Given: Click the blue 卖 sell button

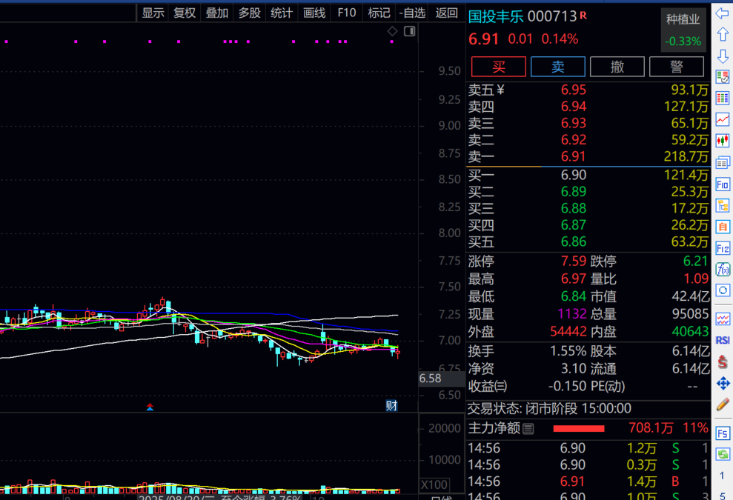Looking at the screenshot, I should (x=558, y=66).
